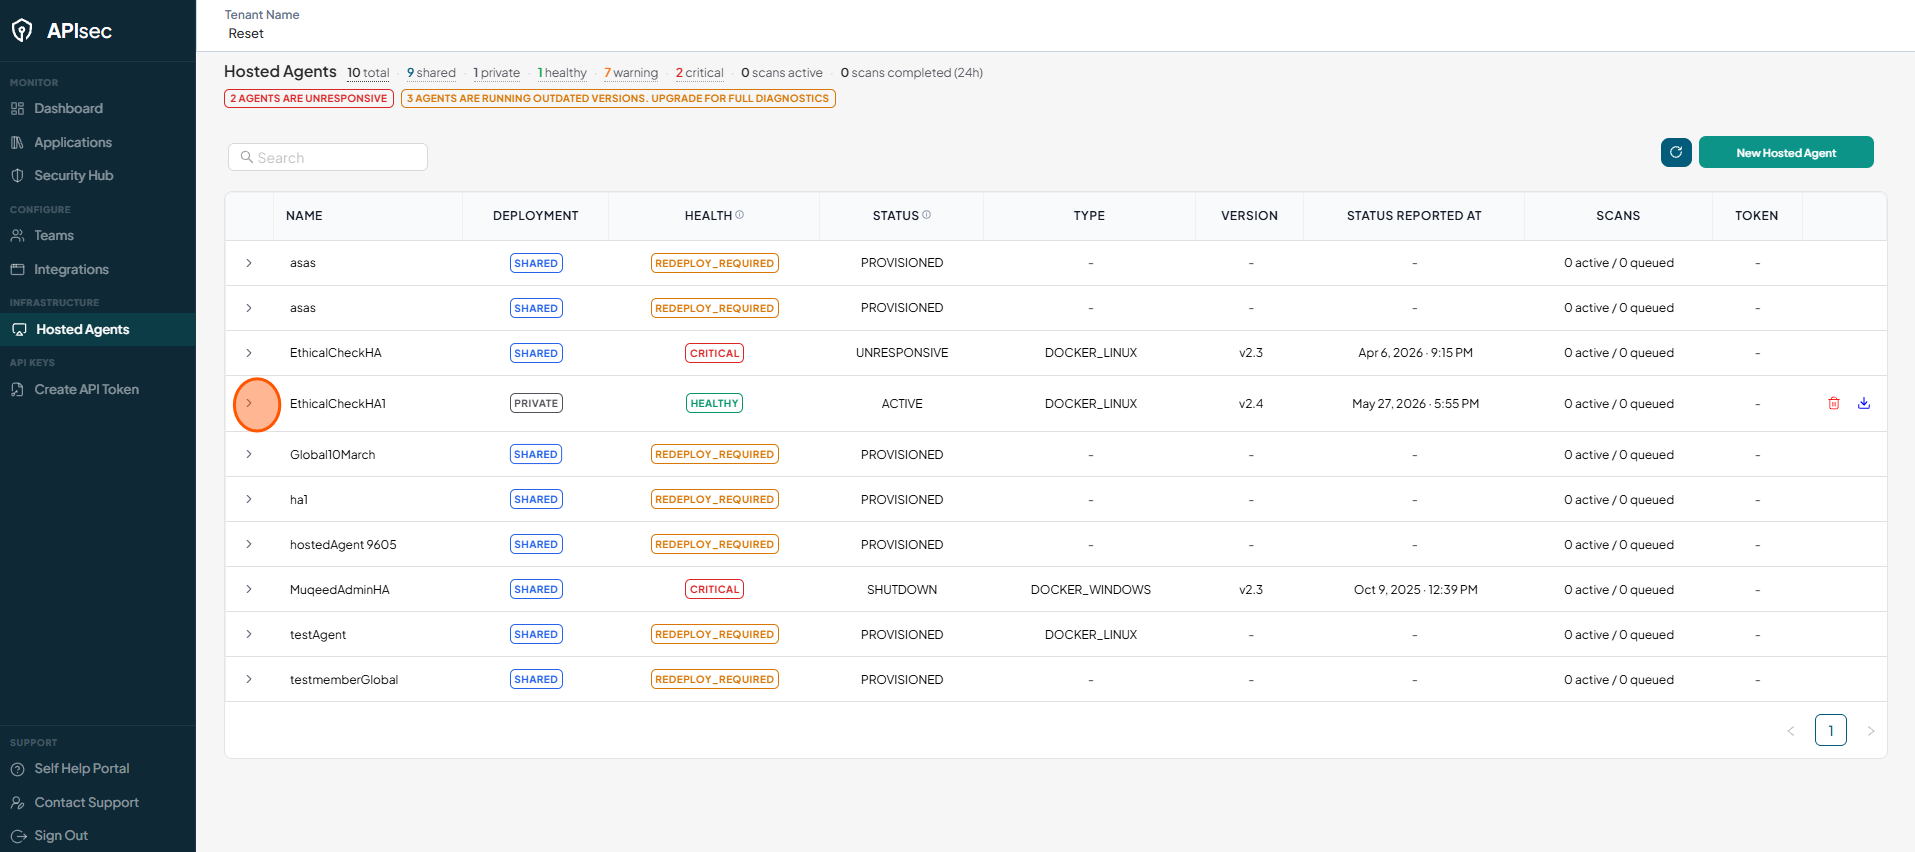Click the Reset tenant link

pos(246,33)
